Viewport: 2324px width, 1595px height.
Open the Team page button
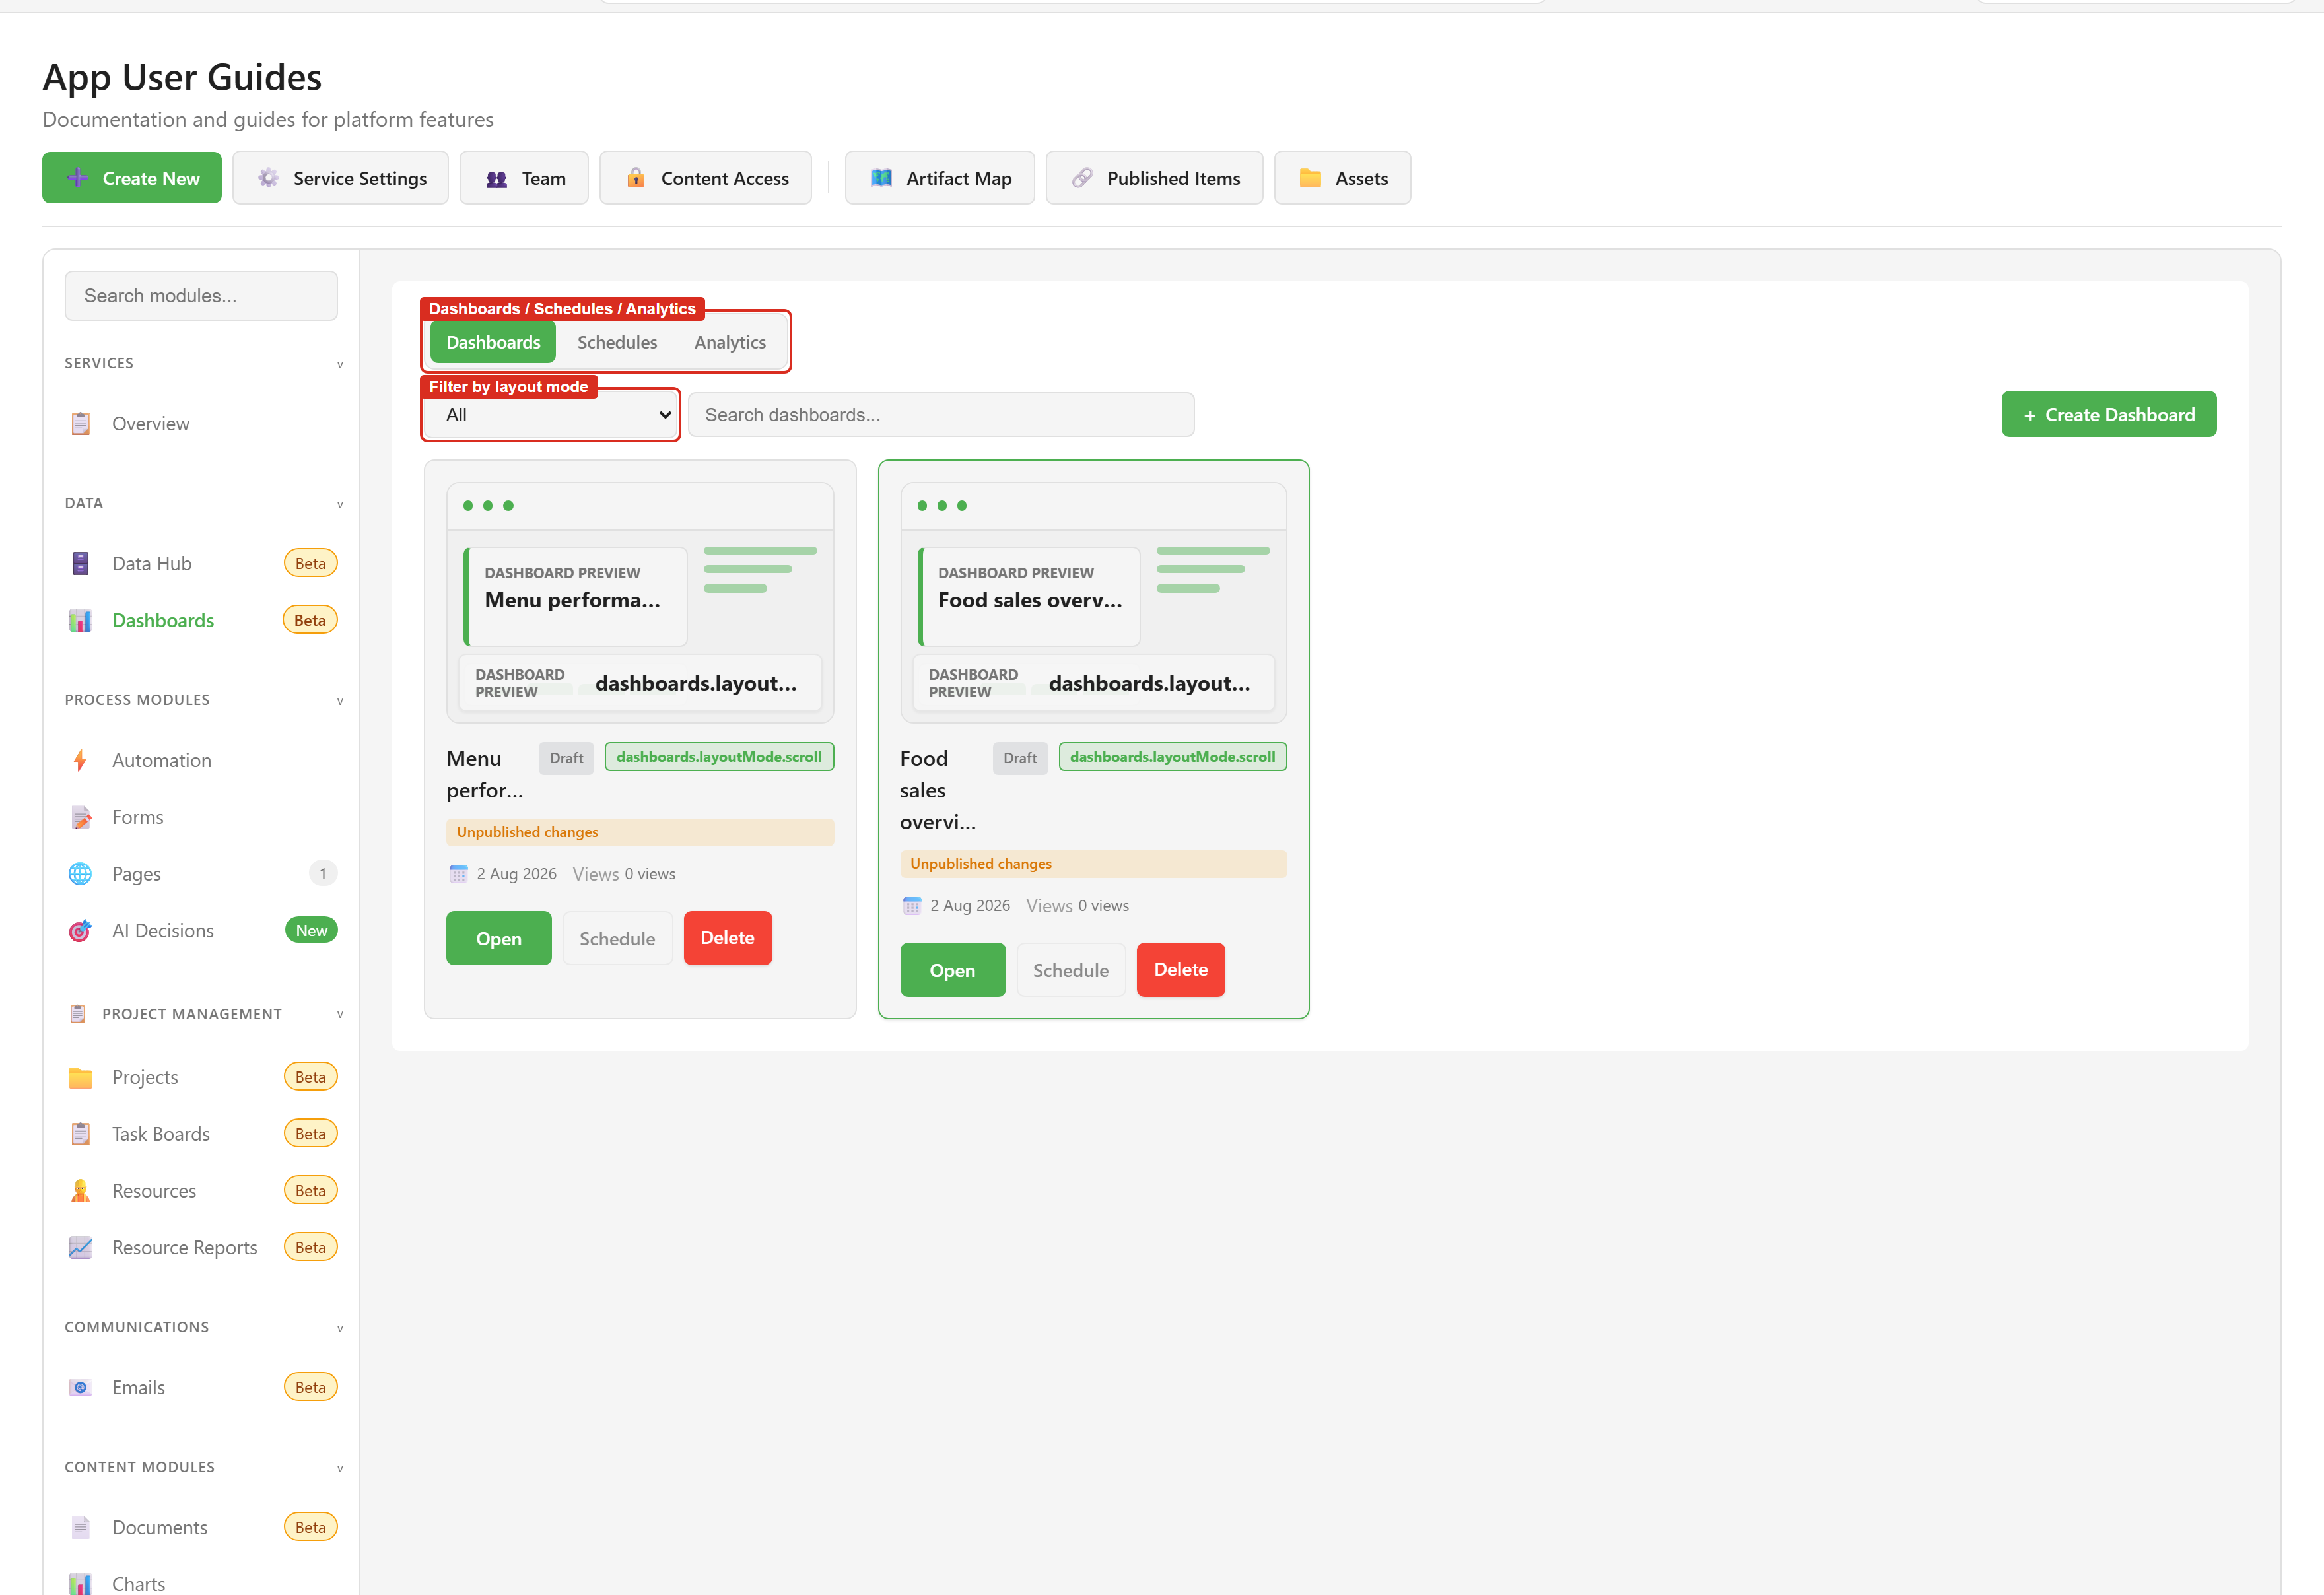click(x=524, y=178)
